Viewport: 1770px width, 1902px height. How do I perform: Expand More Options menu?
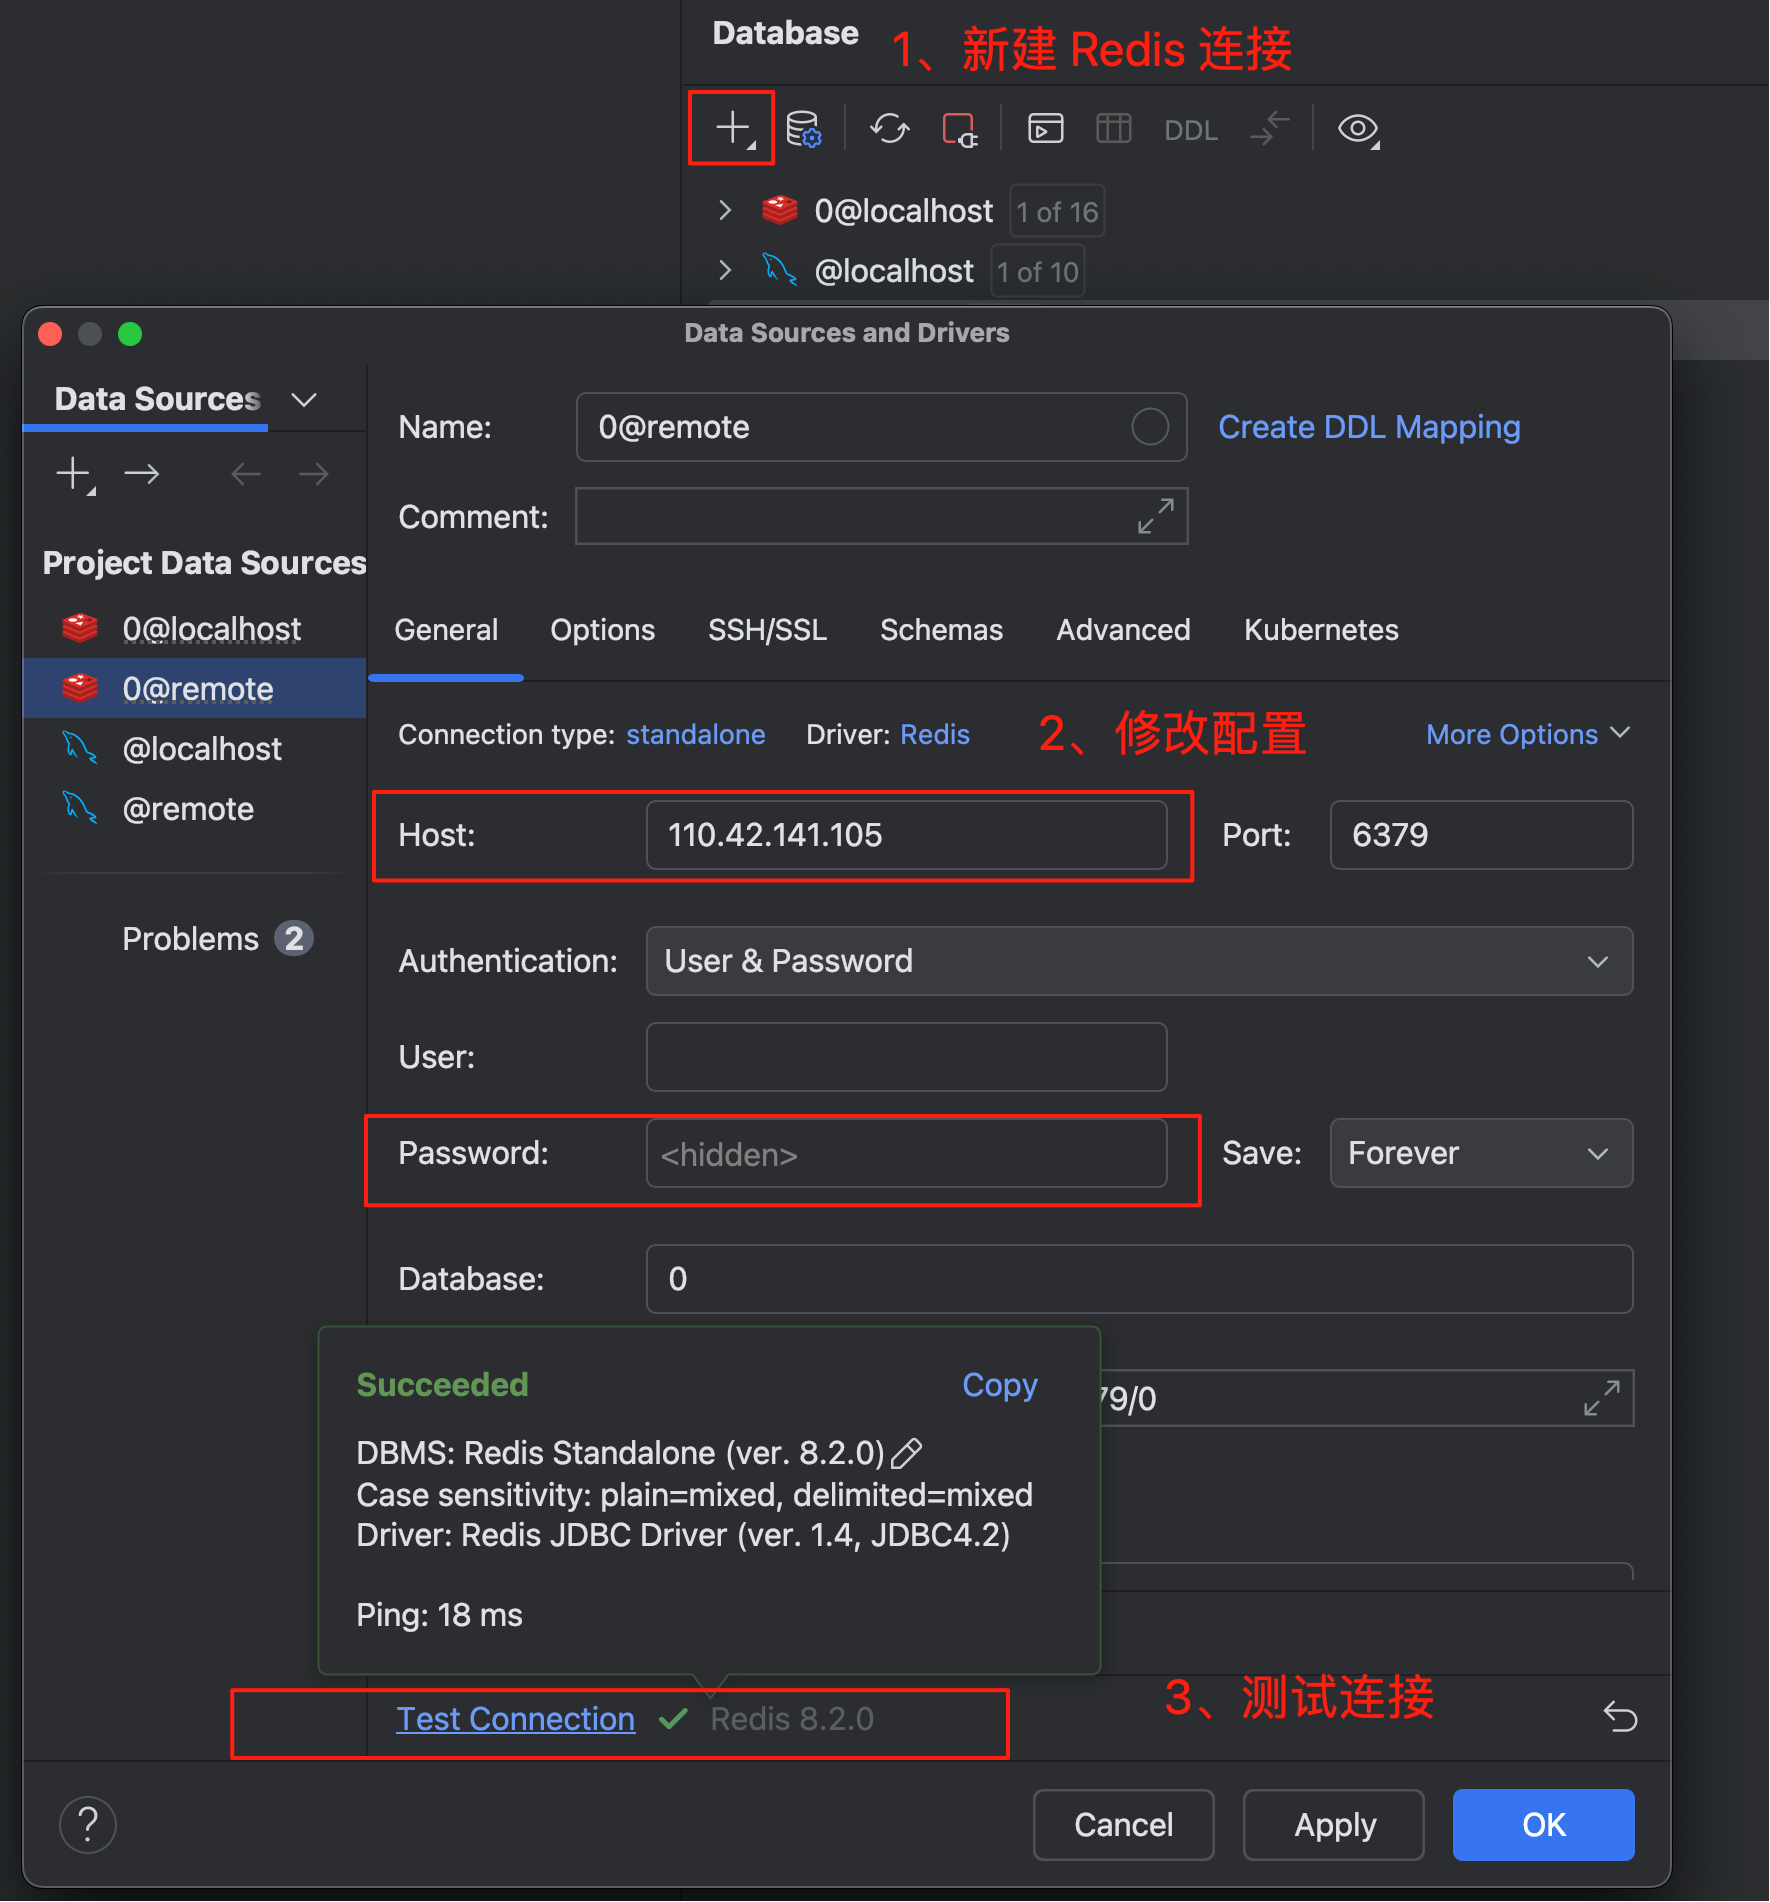[x=1527, y=734]
